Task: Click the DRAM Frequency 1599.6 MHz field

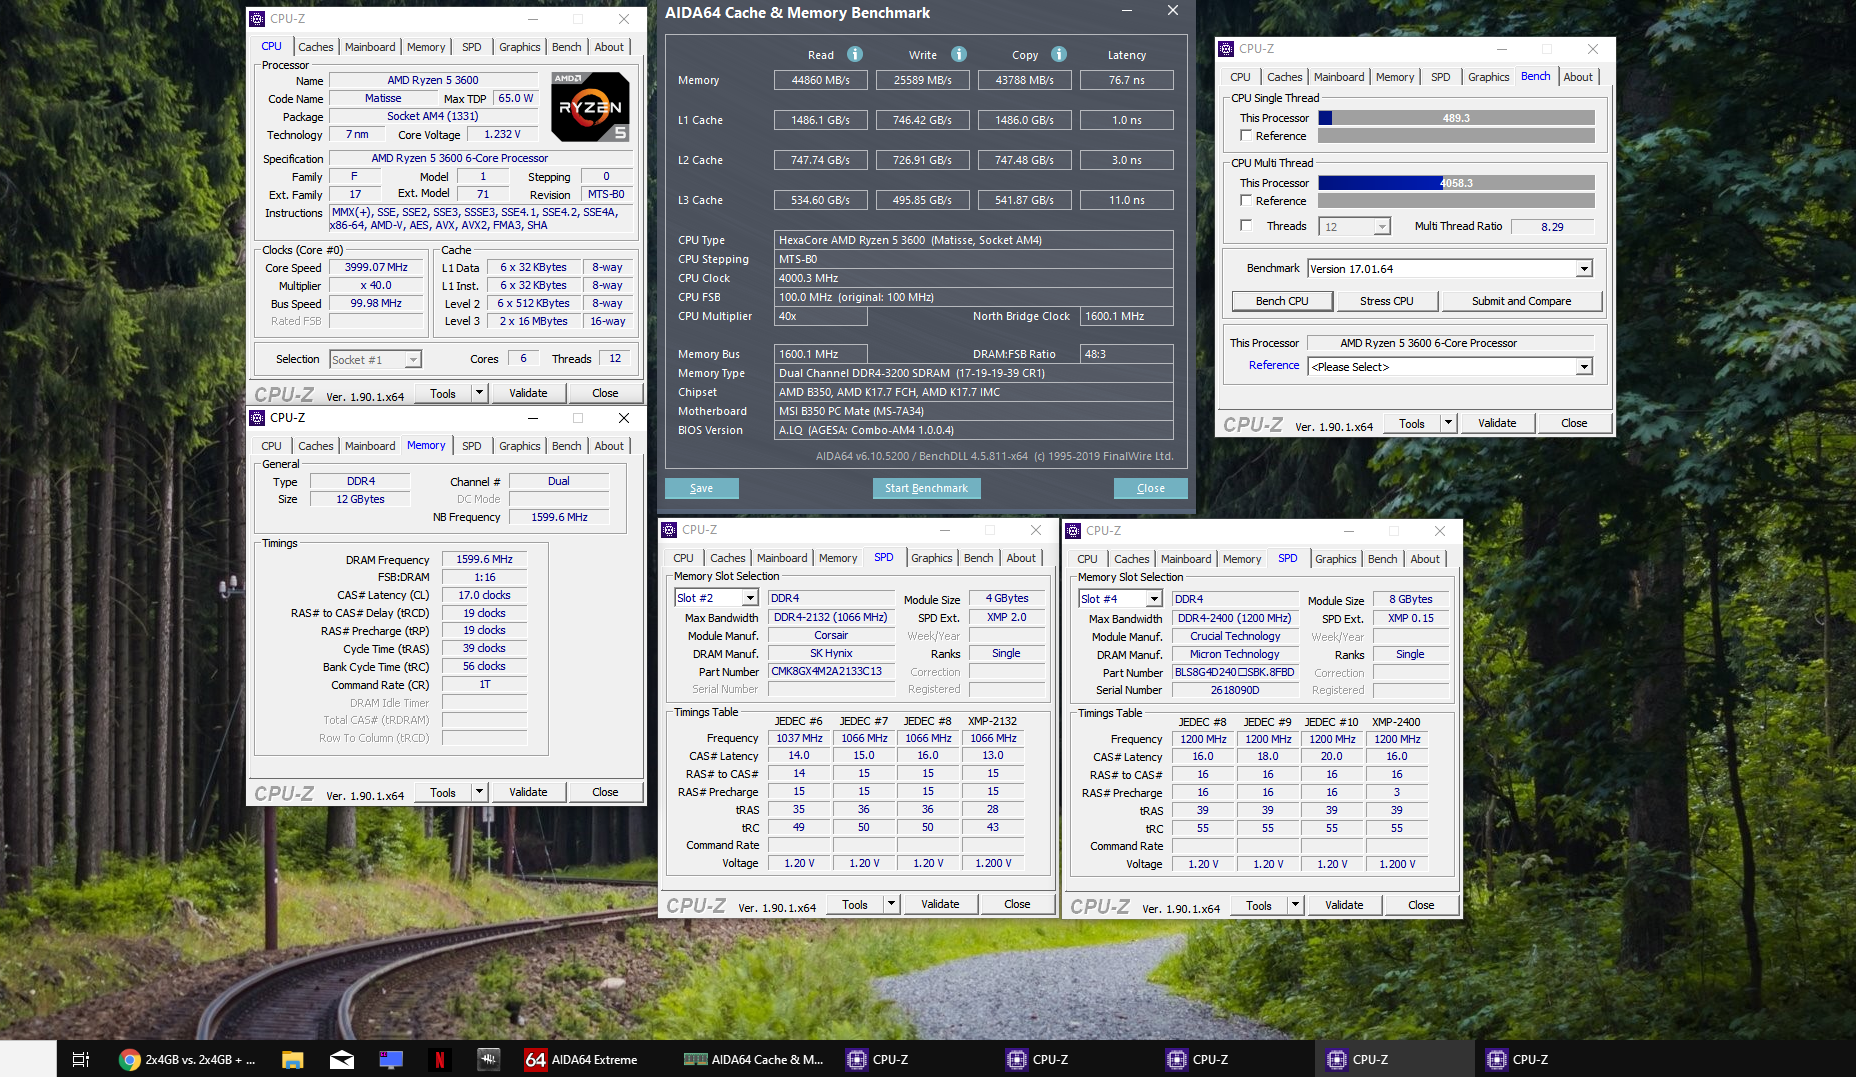Action: (x=484, y=559)
